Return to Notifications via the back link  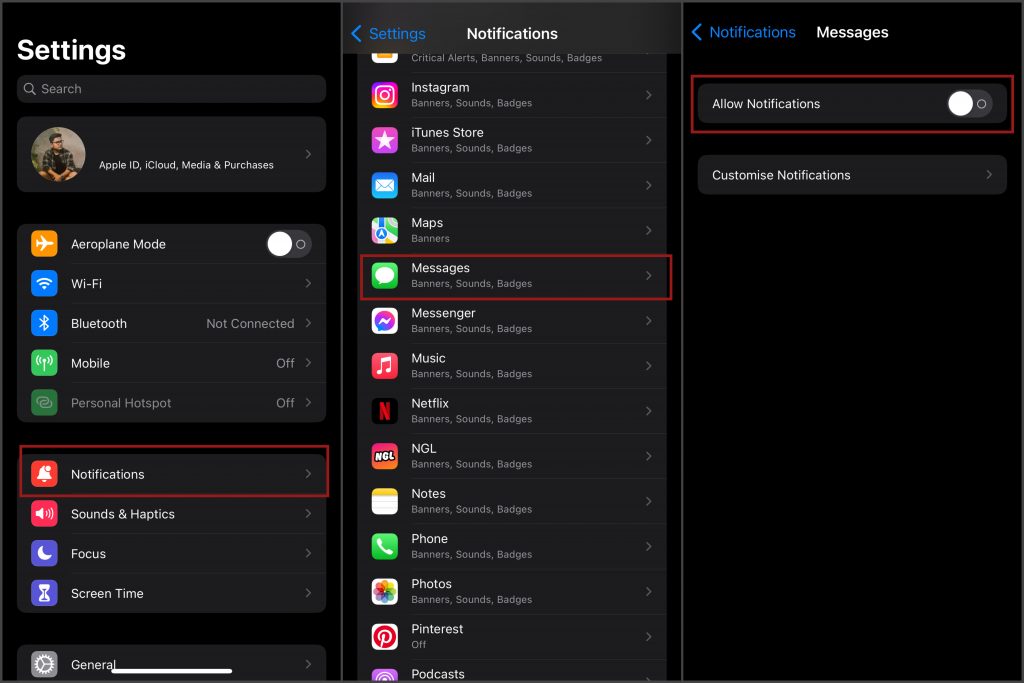coord(743,31)
